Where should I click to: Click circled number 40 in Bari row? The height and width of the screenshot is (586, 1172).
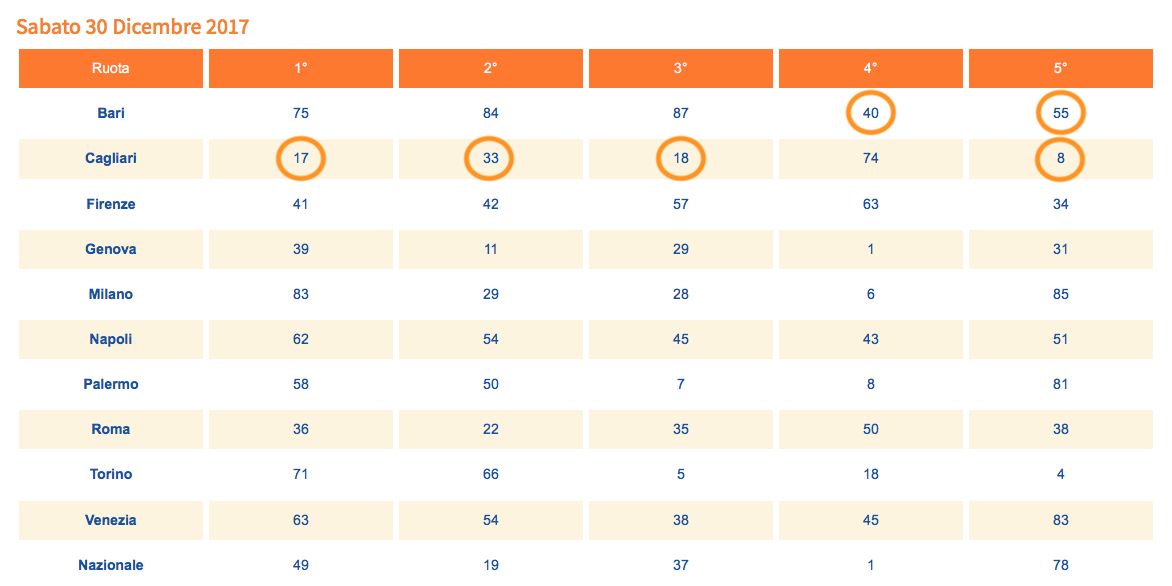pos(871,113)
